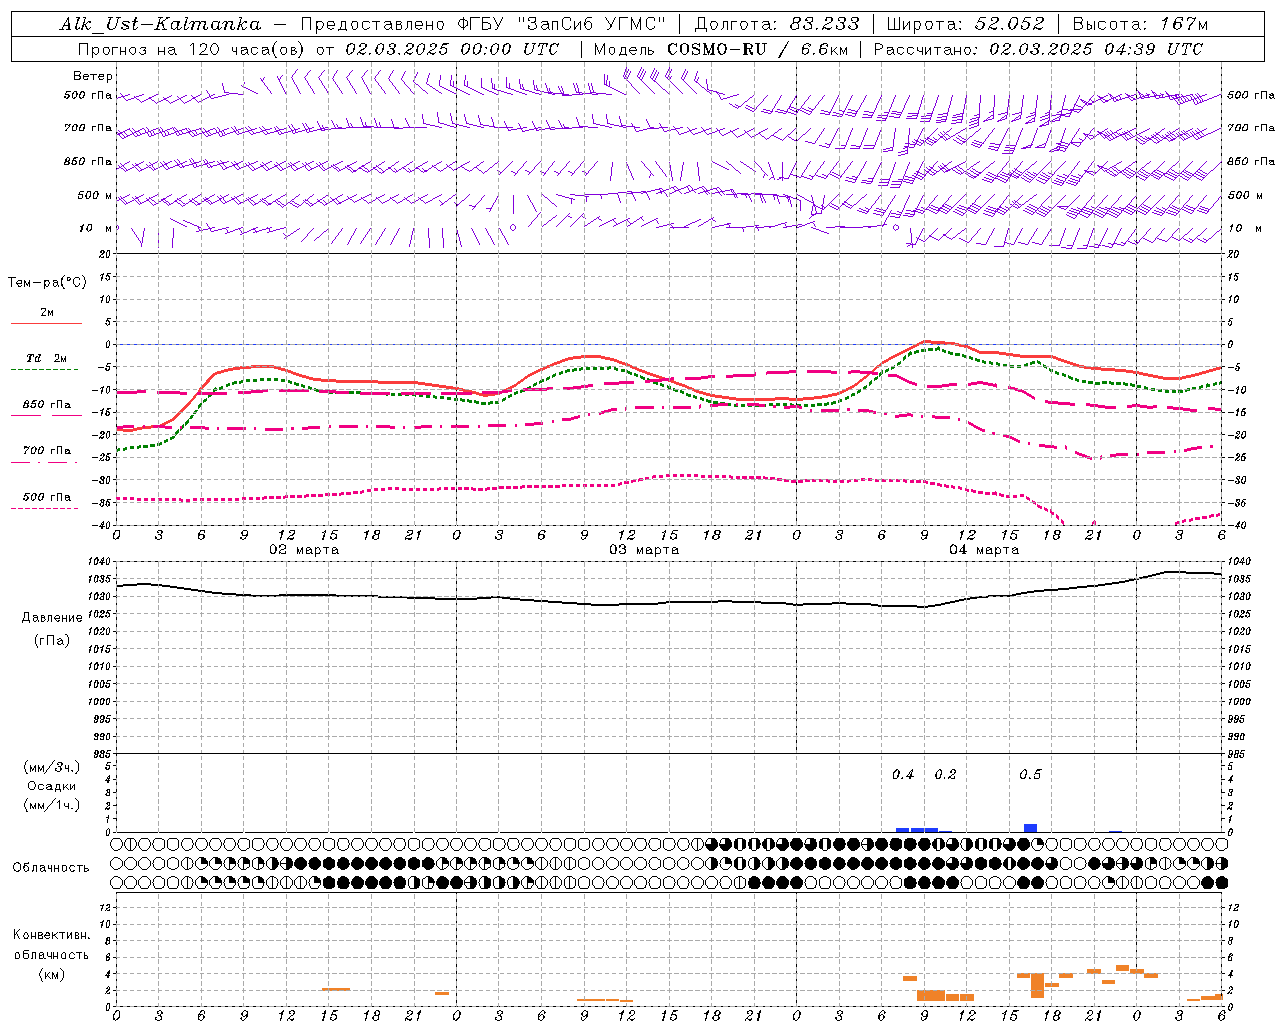
Task: Click the Td 2м dew point legend entry
Action: (x=47, y=358)
